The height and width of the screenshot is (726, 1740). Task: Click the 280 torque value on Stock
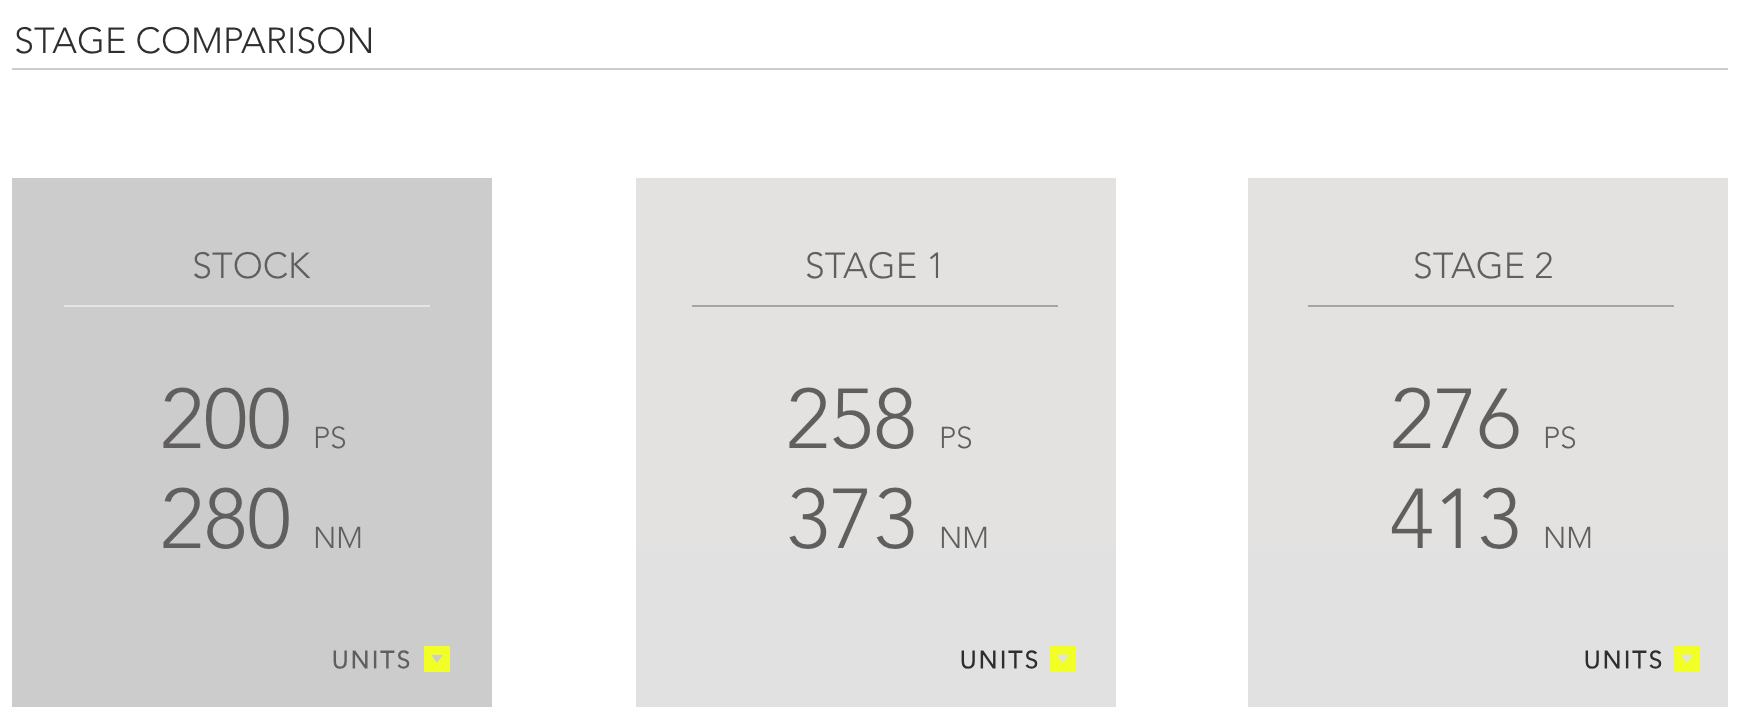(226, 520)
